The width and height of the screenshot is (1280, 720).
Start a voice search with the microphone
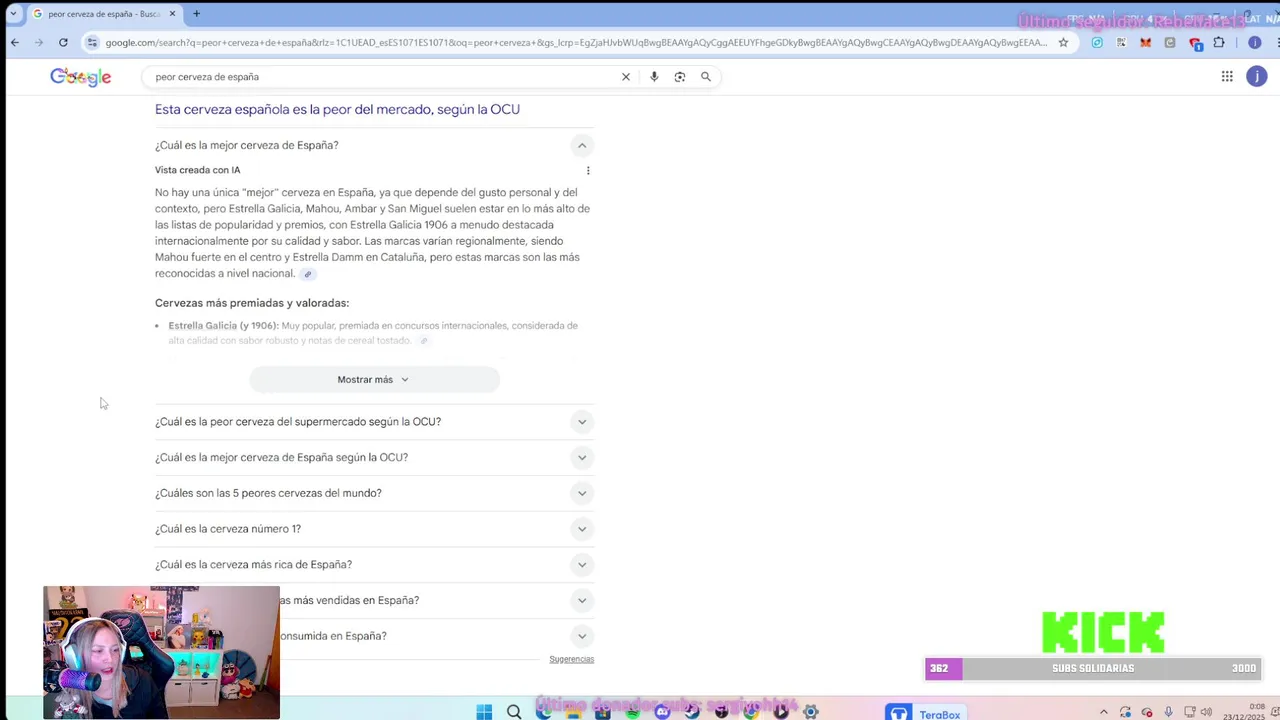[x=654, y=77]
